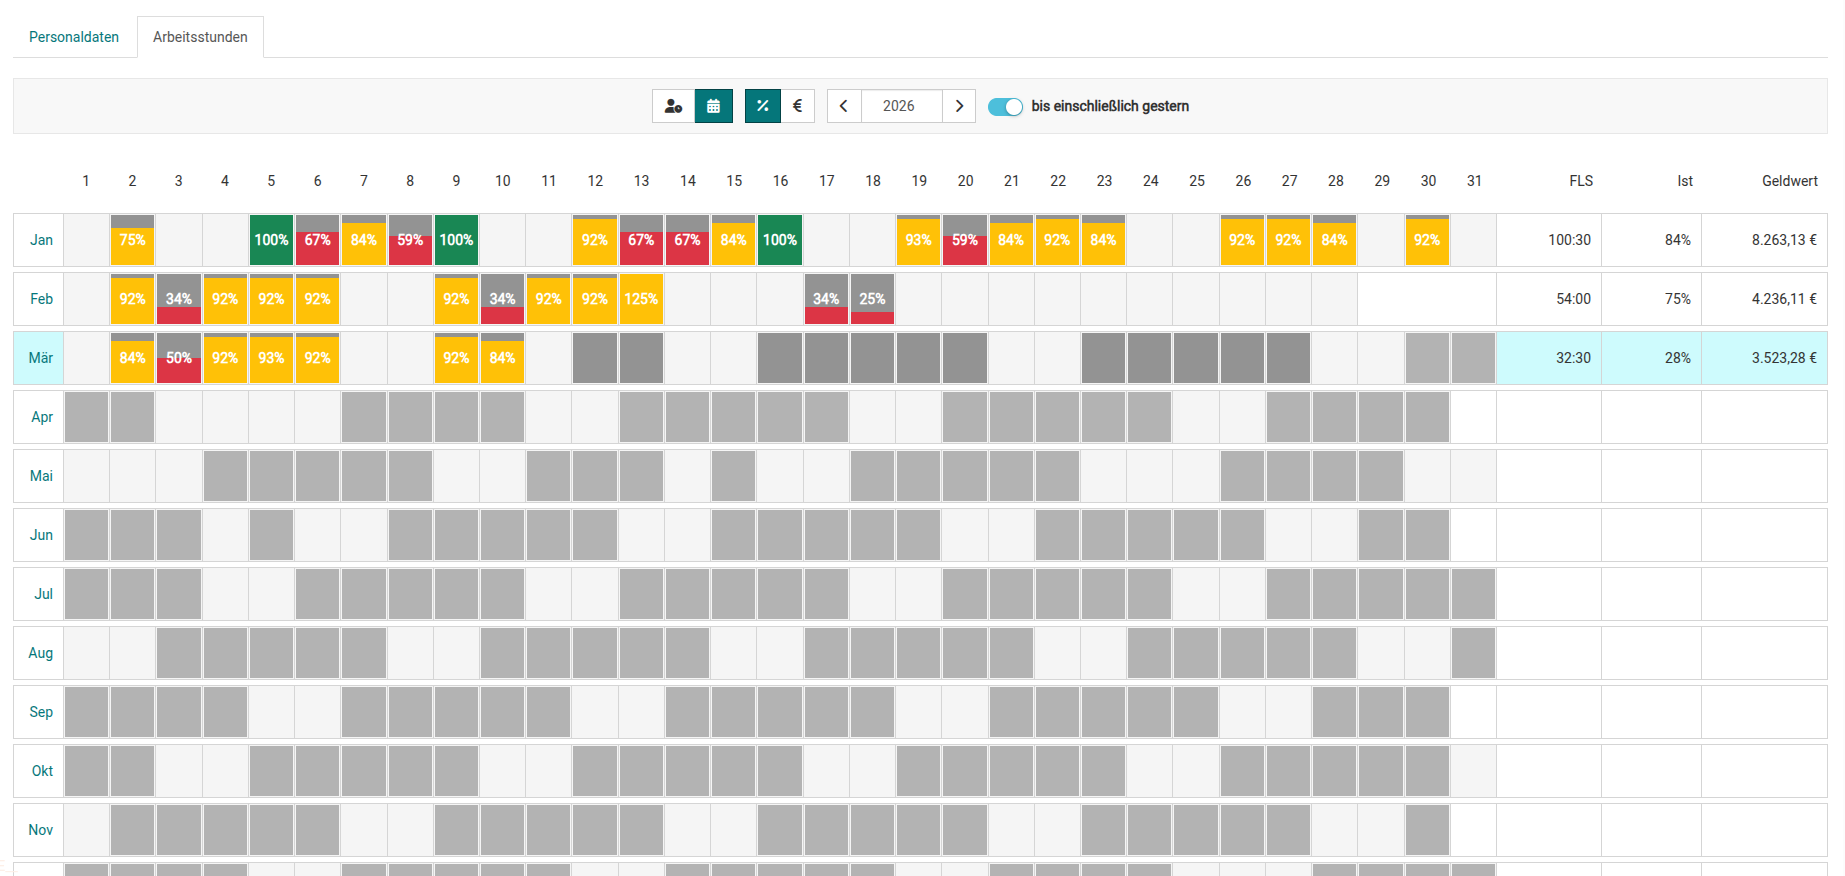Viewport: 1845px width, 876px height.
Task: Select the Arbeitsstunden tab
Action: [200, 37]
